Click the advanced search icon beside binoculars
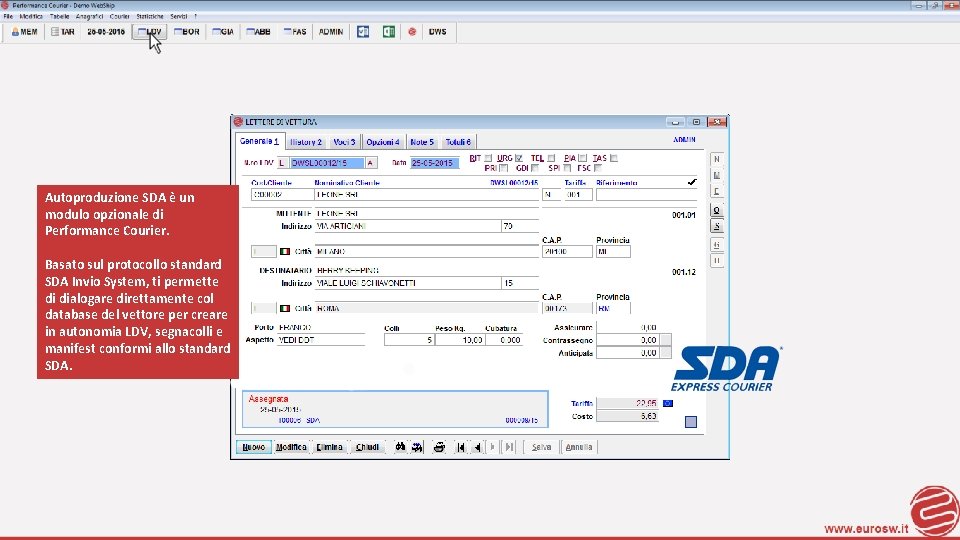 click(417, 447)
